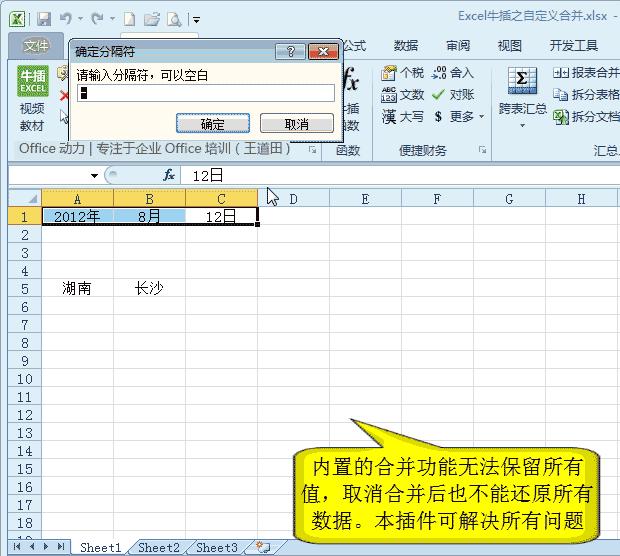Open the 文件 tab
Viewport: 620px width, 556px height.
click(x=36, y=46)
